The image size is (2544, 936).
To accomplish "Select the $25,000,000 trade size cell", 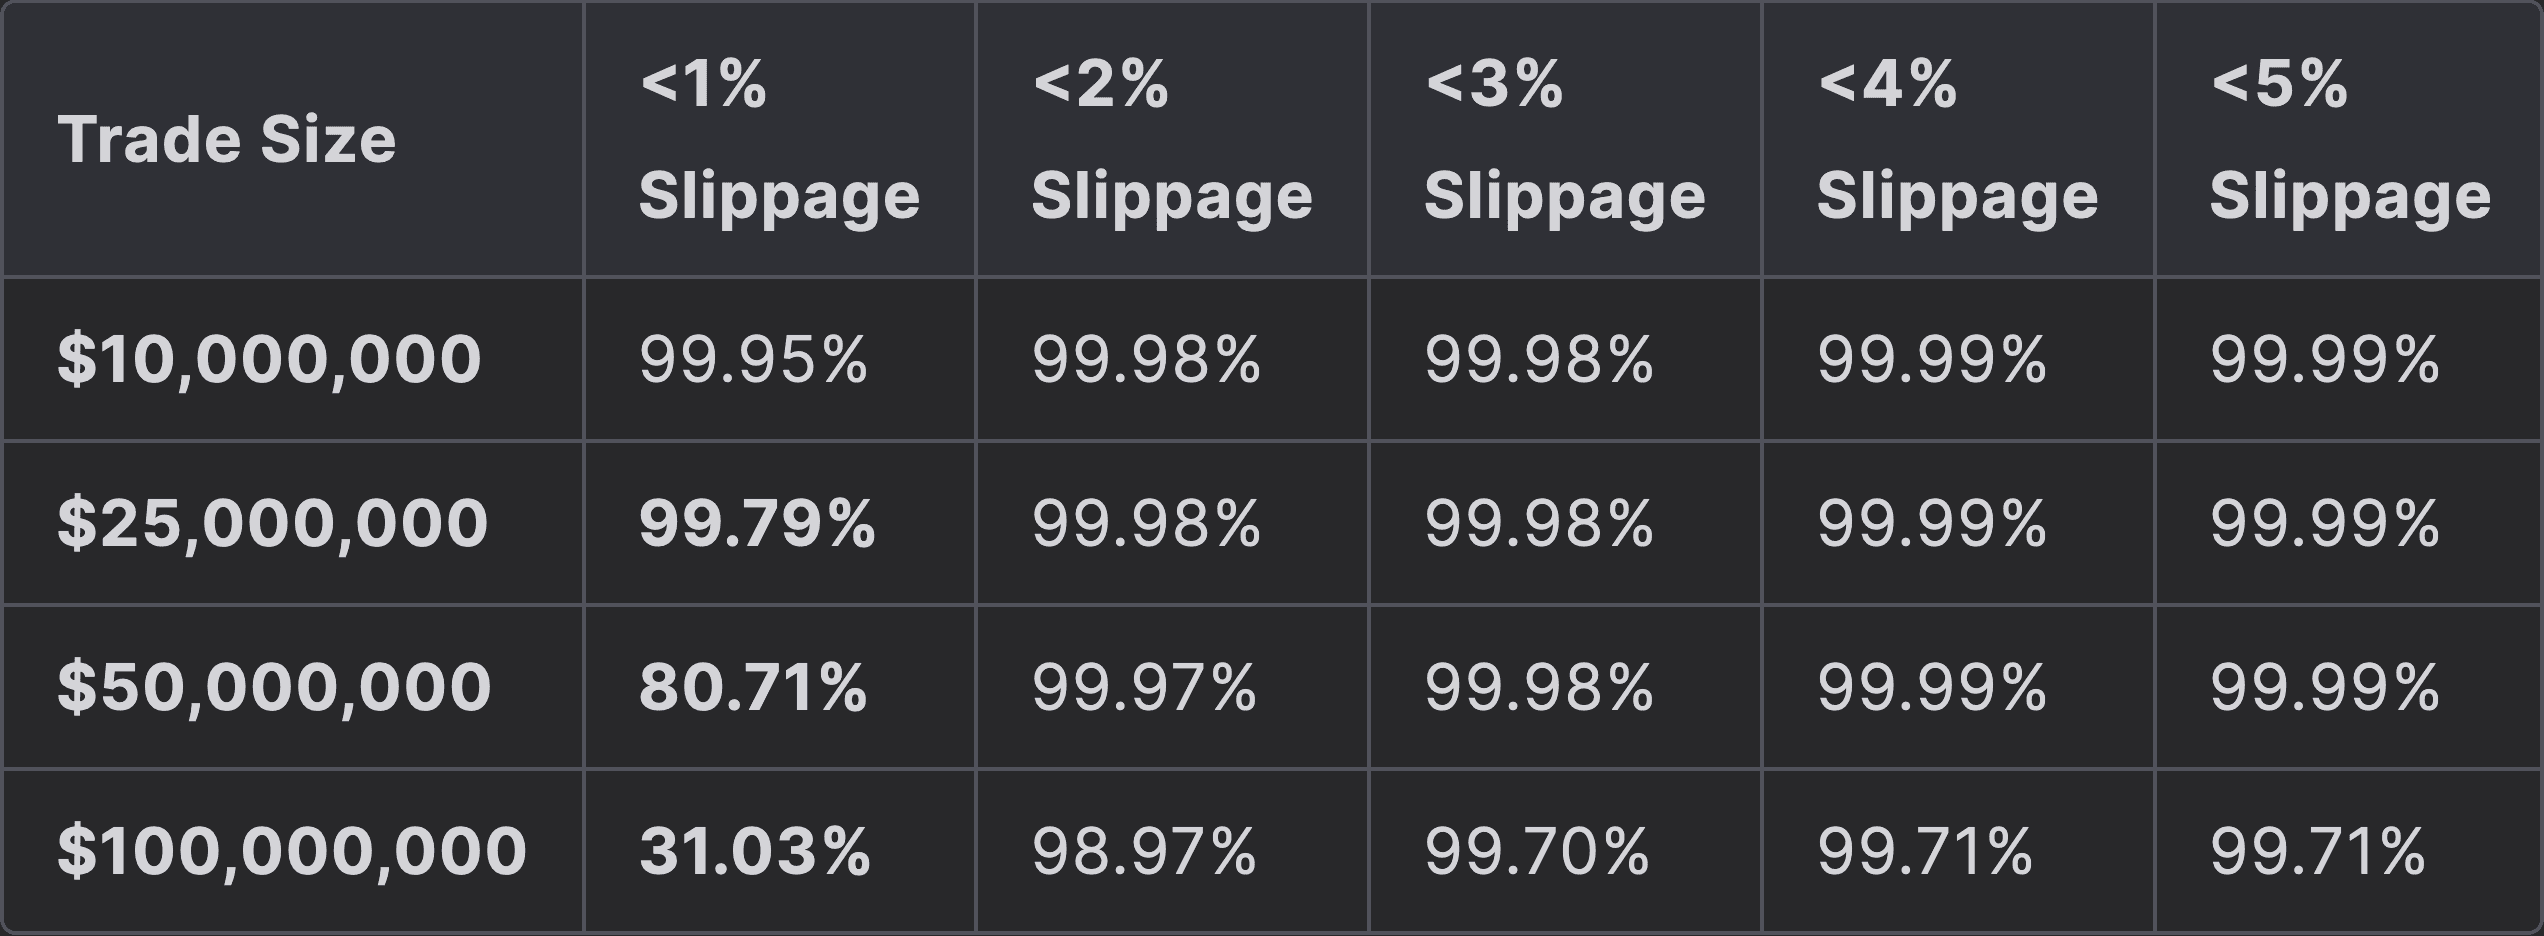I will 272,523.
